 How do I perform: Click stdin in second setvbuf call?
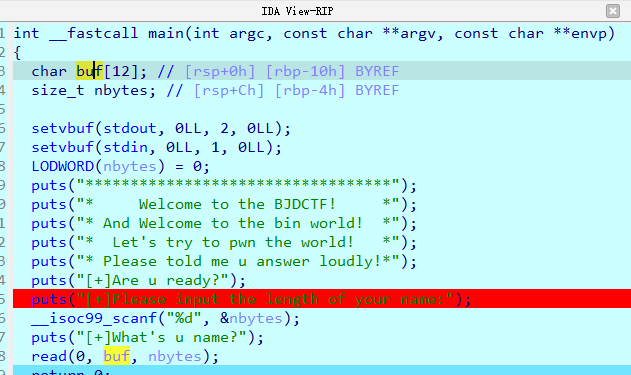pyautogui.click(x=125, y=147)
